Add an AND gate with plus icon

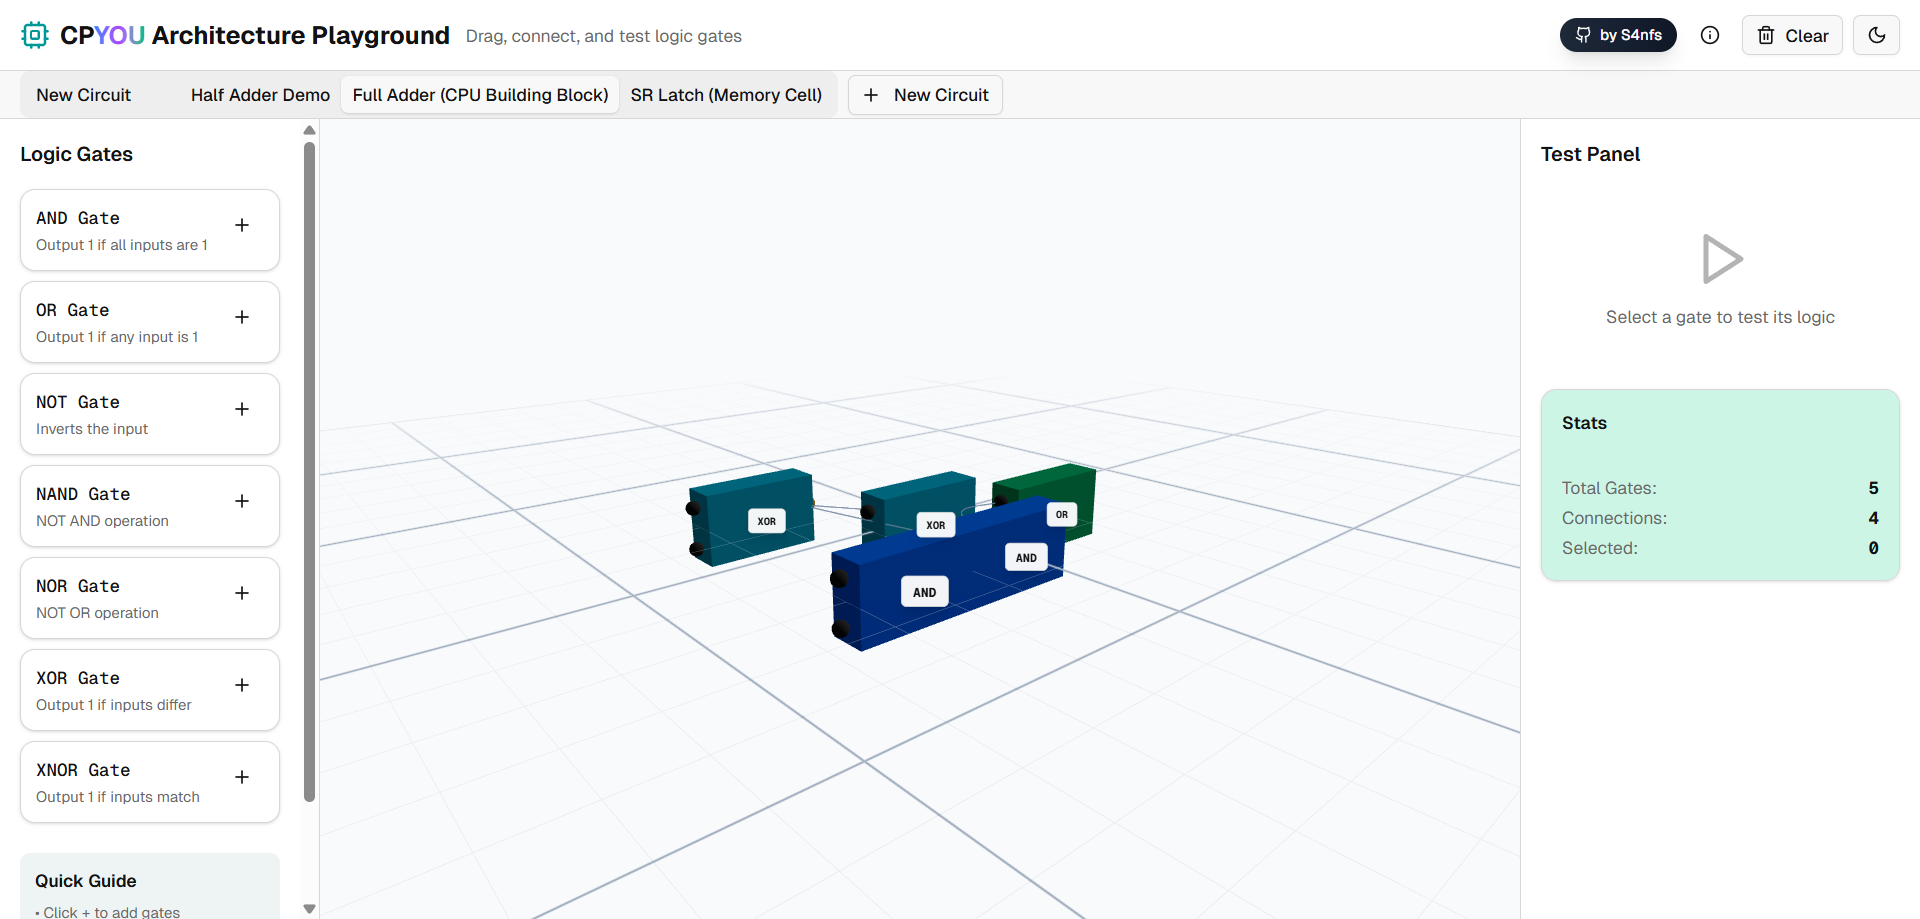(242, 226)
